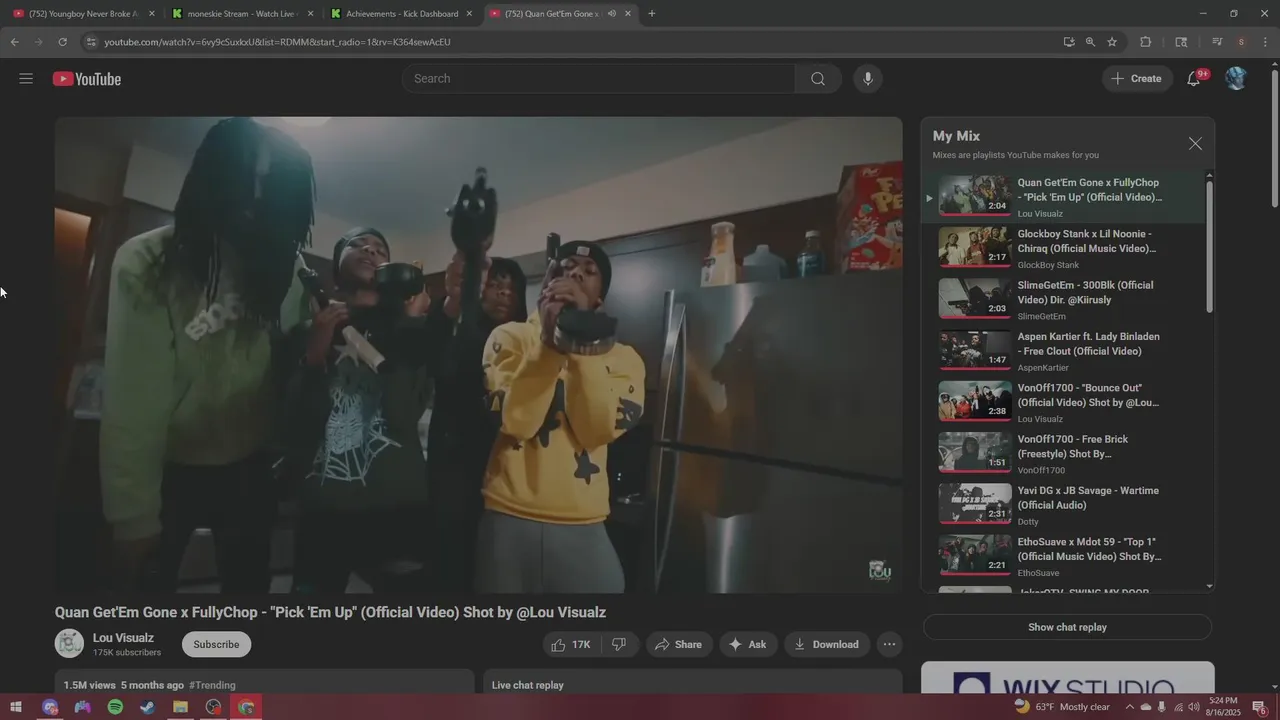Like the video with thumbs up
1280x720 pixels.
[x=571, y=645]
